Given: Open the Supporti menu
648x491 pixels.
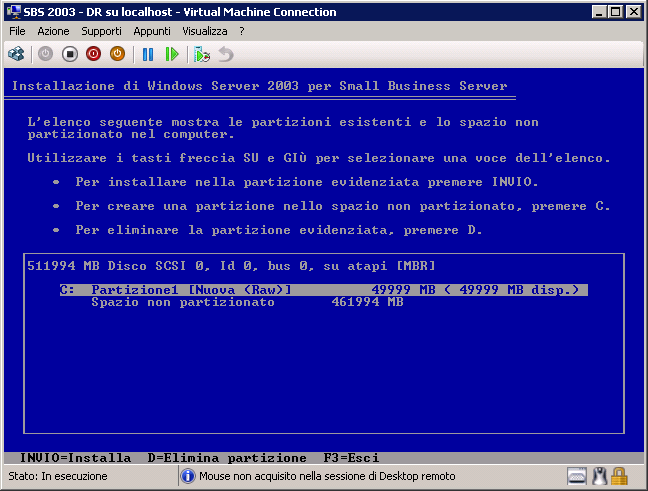Looking at the screenshot, I should pos(101,31).
